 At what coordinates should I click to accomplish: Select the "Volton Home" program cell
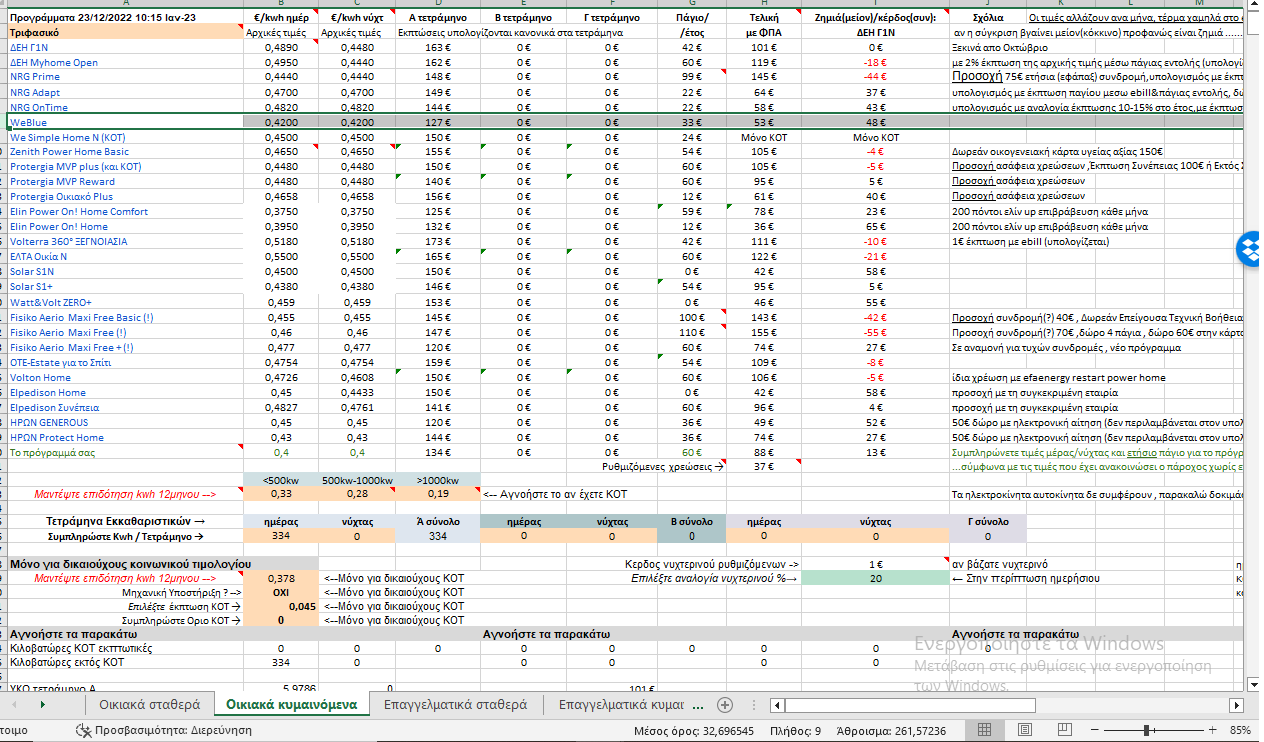point(125,378)
